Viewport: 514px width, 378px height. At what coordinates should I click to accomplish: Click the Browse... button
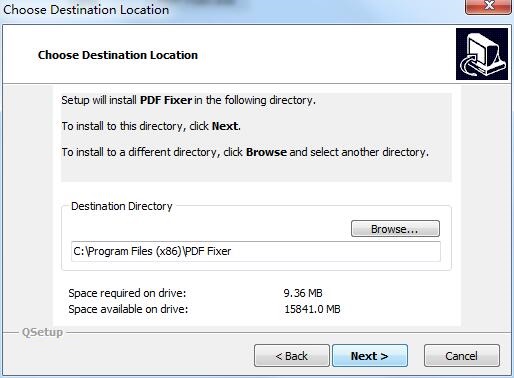[x=395, y=229]
